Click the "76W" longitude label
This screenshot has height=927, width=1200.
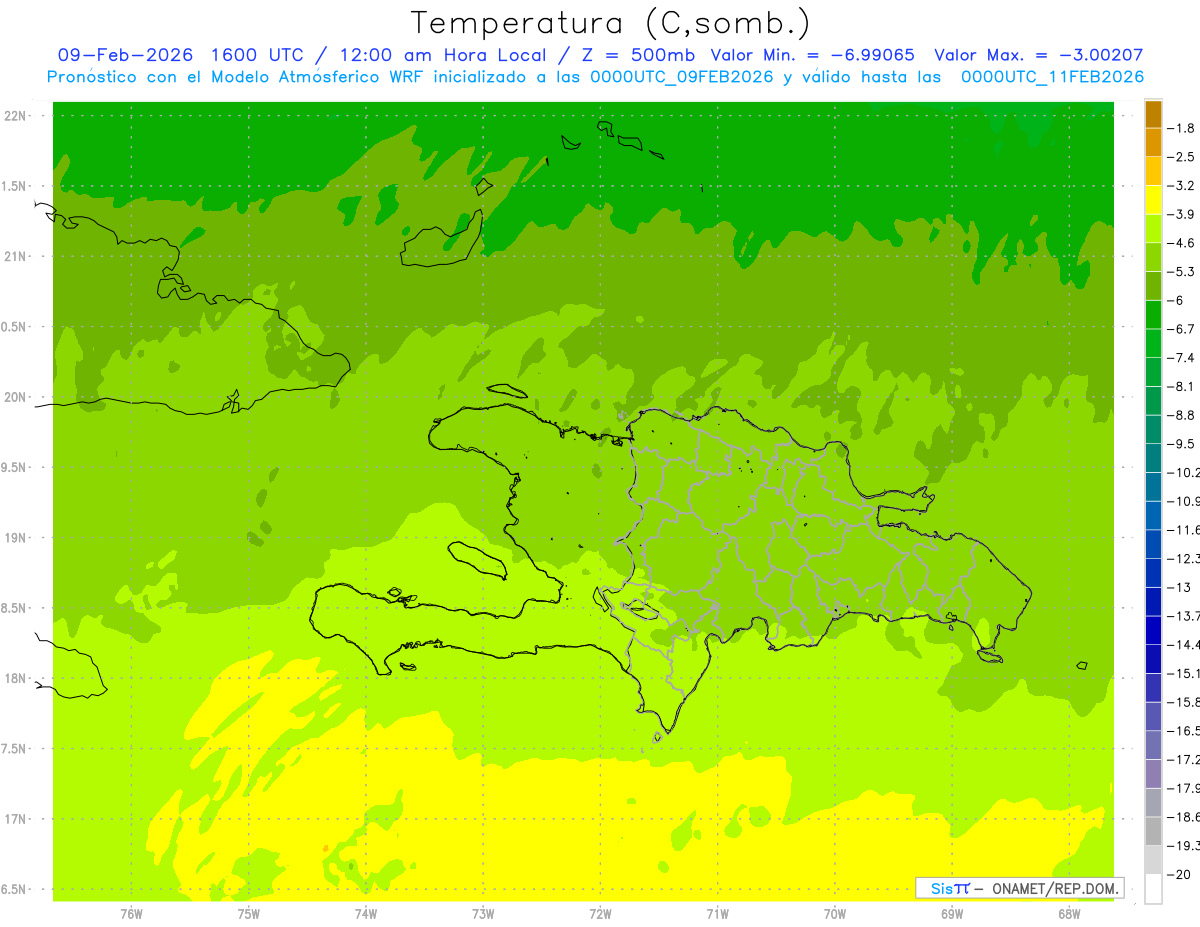coord(131,914)
